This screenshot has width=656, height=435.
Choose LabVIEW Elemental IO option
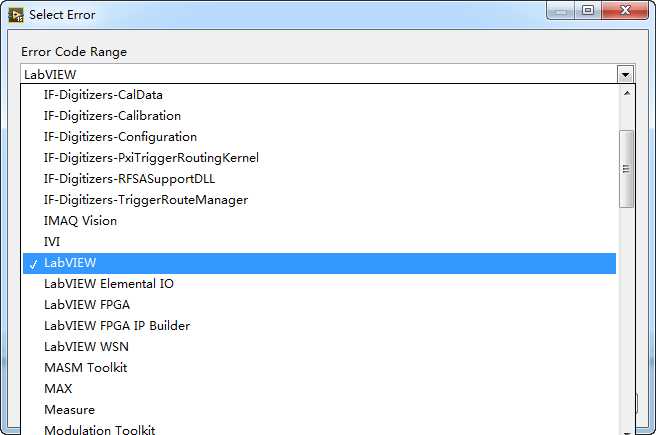coord(319,284)
